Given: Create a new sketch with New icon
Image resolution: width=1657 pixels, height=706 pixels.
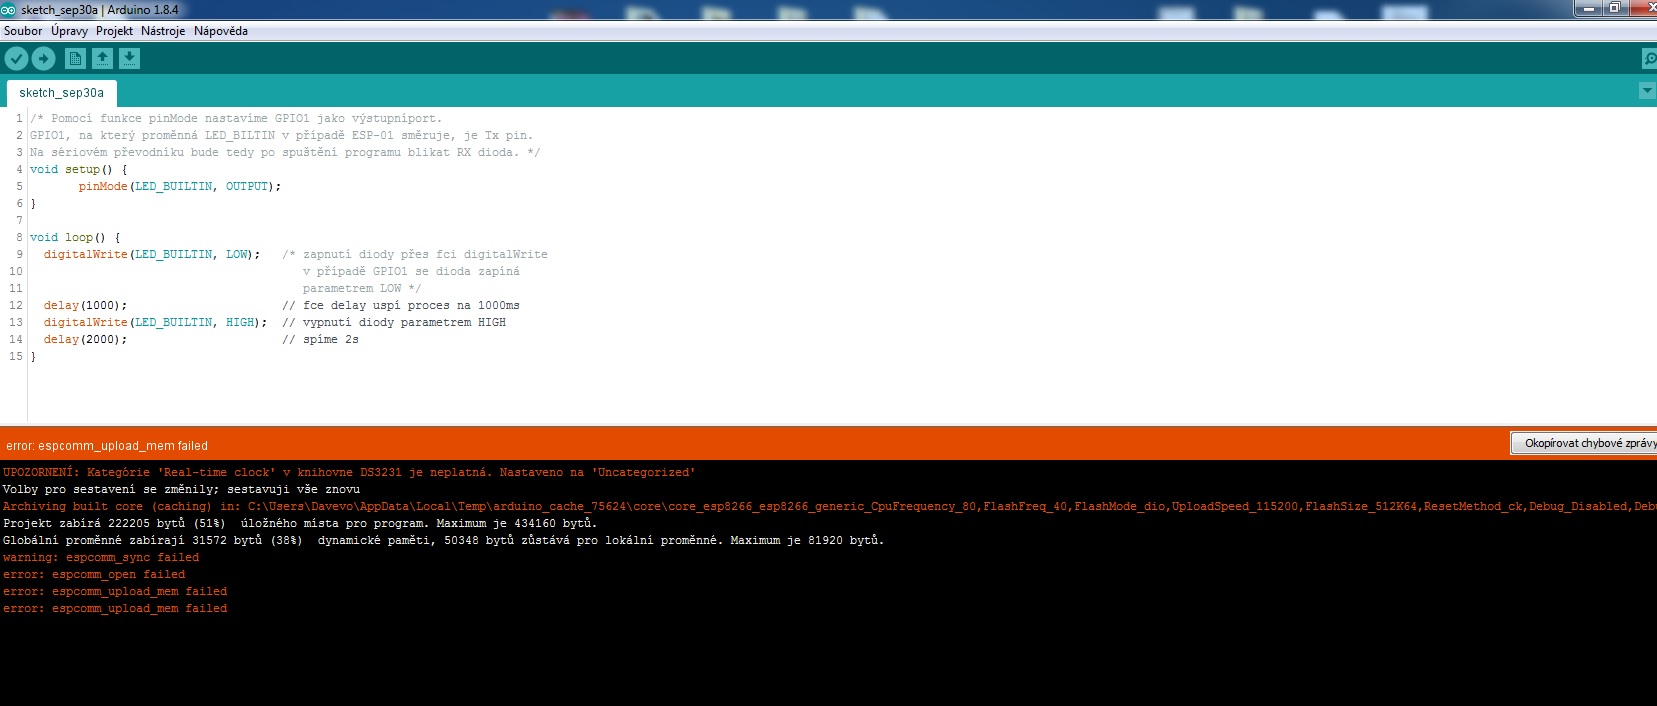Looking at the screenshot, I should [x=75, y=59].
